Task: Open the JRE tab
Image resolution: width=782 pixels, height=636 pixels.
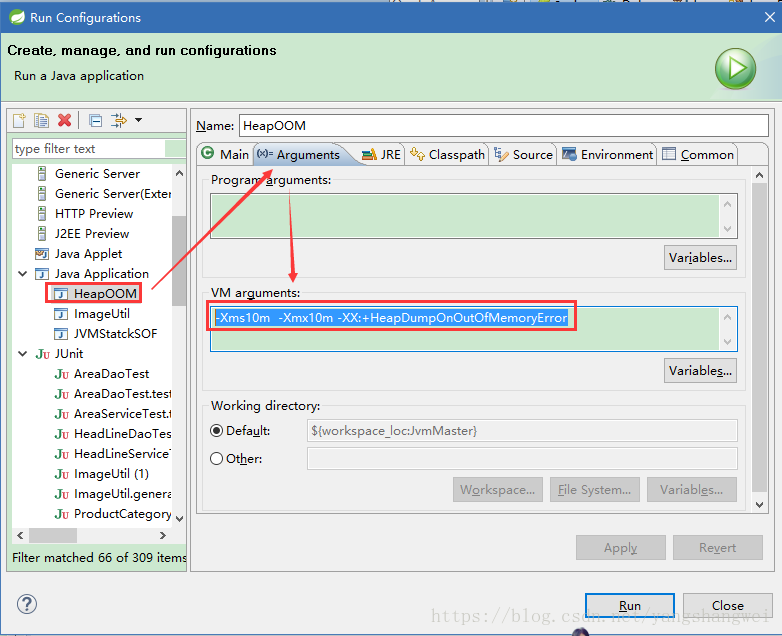Action: (x=381, y=154)
